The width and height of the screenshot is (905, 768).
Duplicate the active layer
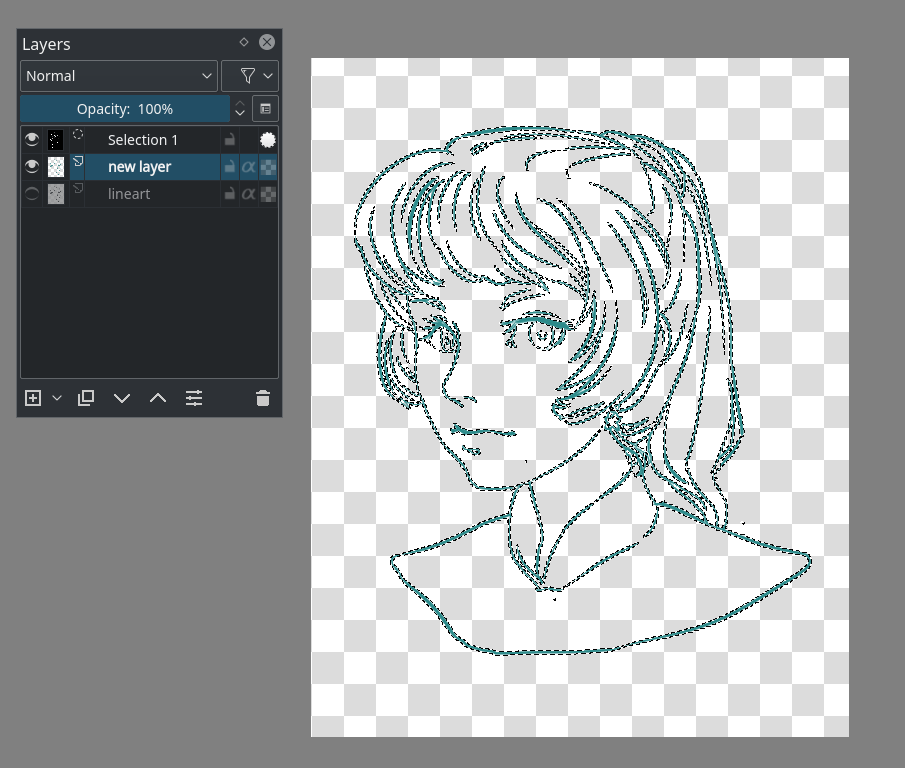click(86, 398)
